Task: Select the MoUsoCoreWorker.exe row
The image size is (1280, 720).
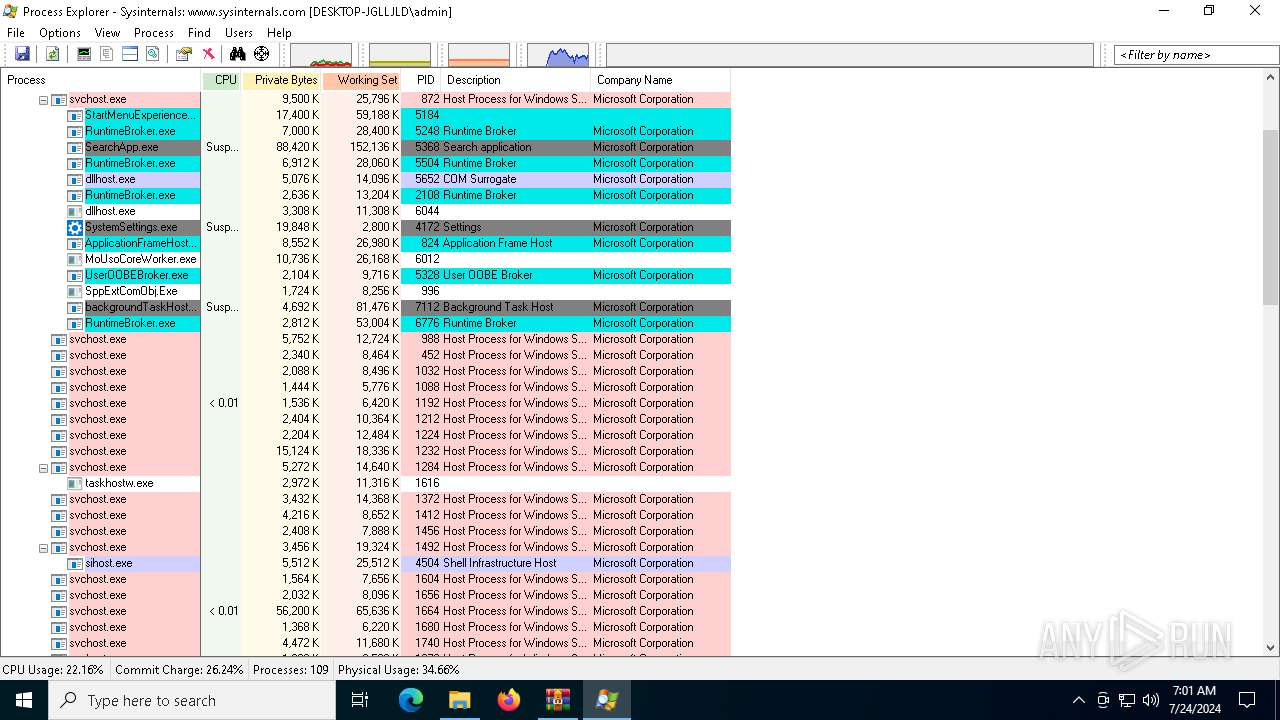Action: tap(366, 259)
